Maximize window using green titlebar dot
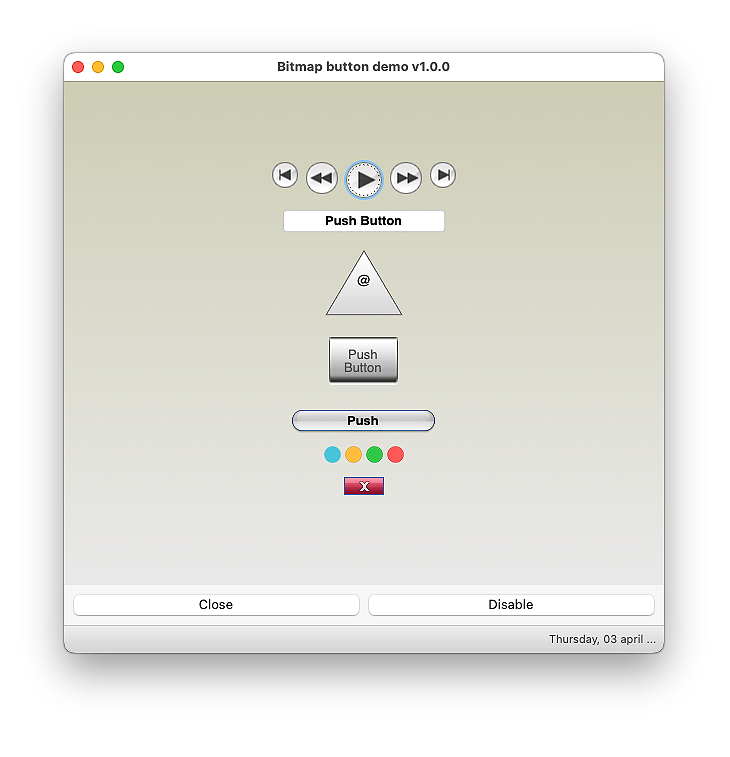The width and height of the screenshot is (730, 757). [118, 67]
